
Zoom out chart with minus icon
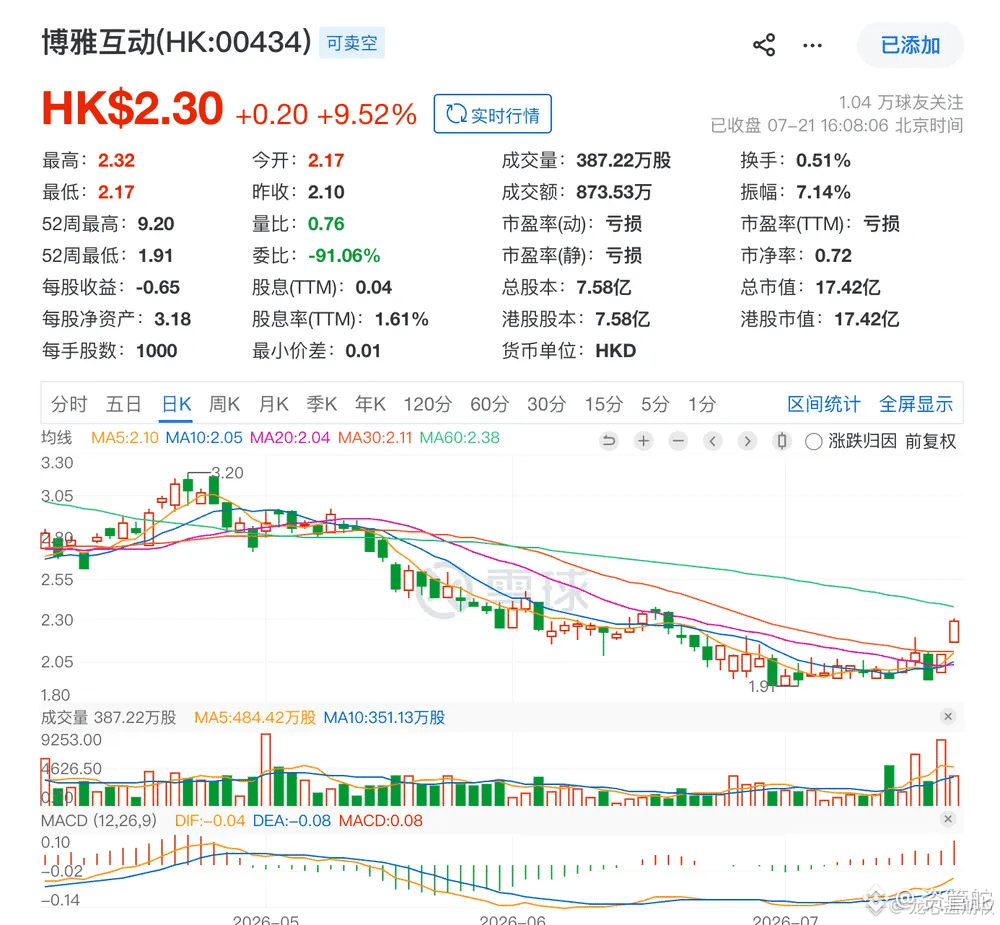coord(678,441)
